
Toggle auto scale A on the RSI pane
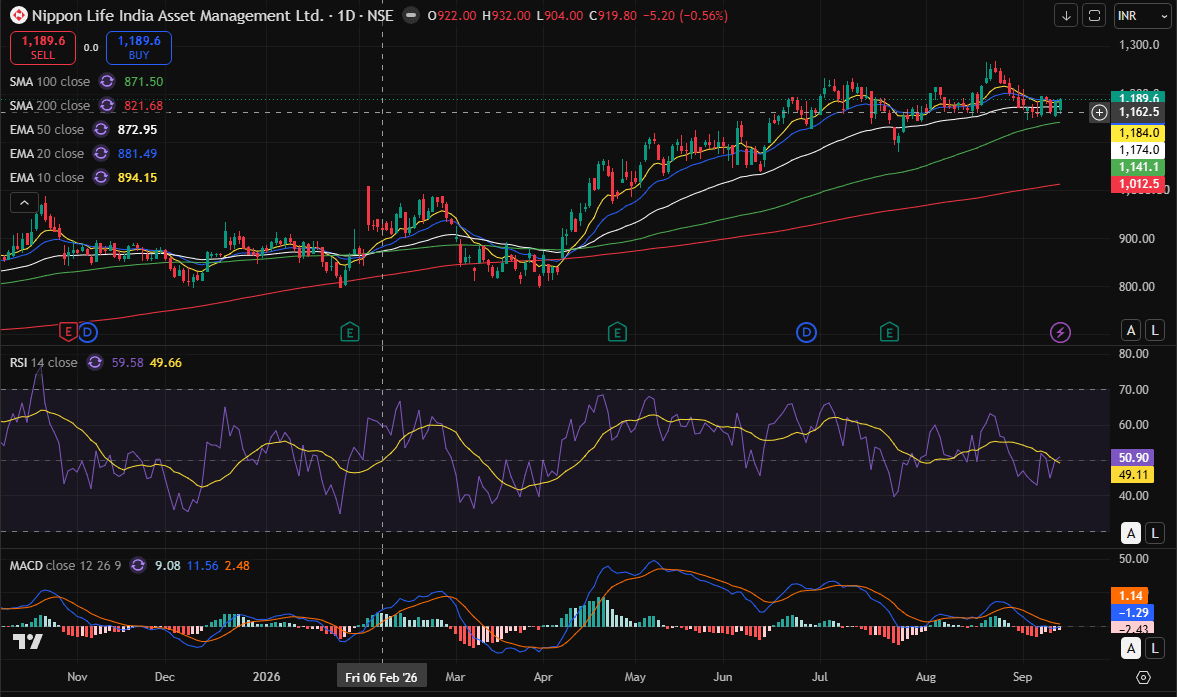coord(1131,533)
